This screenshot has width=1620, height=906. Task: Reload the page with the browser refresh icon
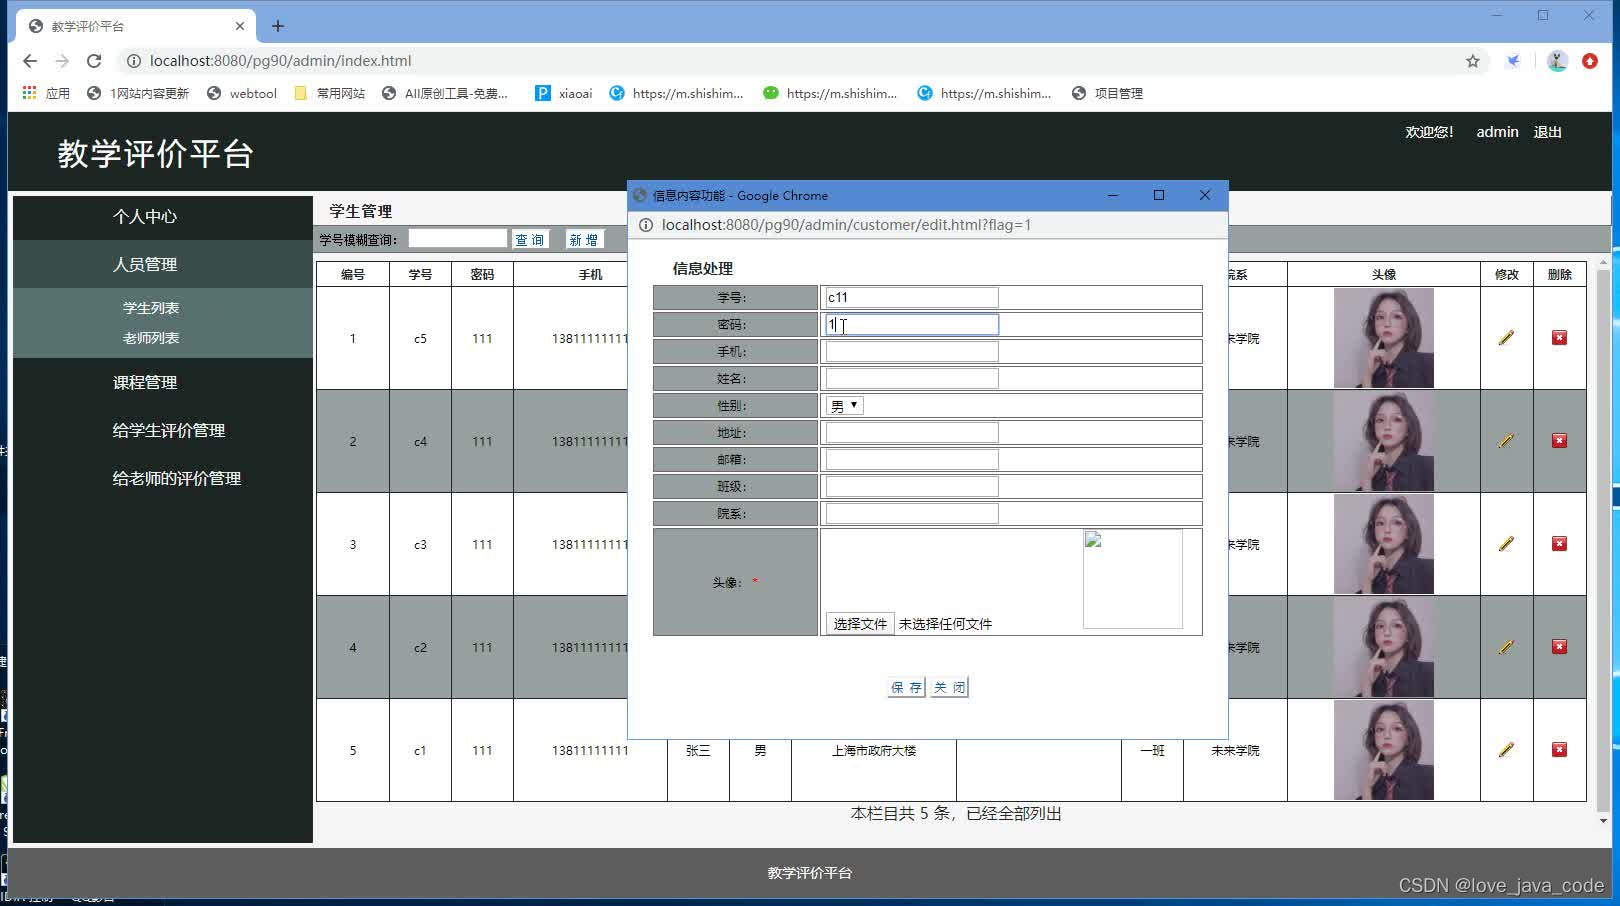coord(94,60)
